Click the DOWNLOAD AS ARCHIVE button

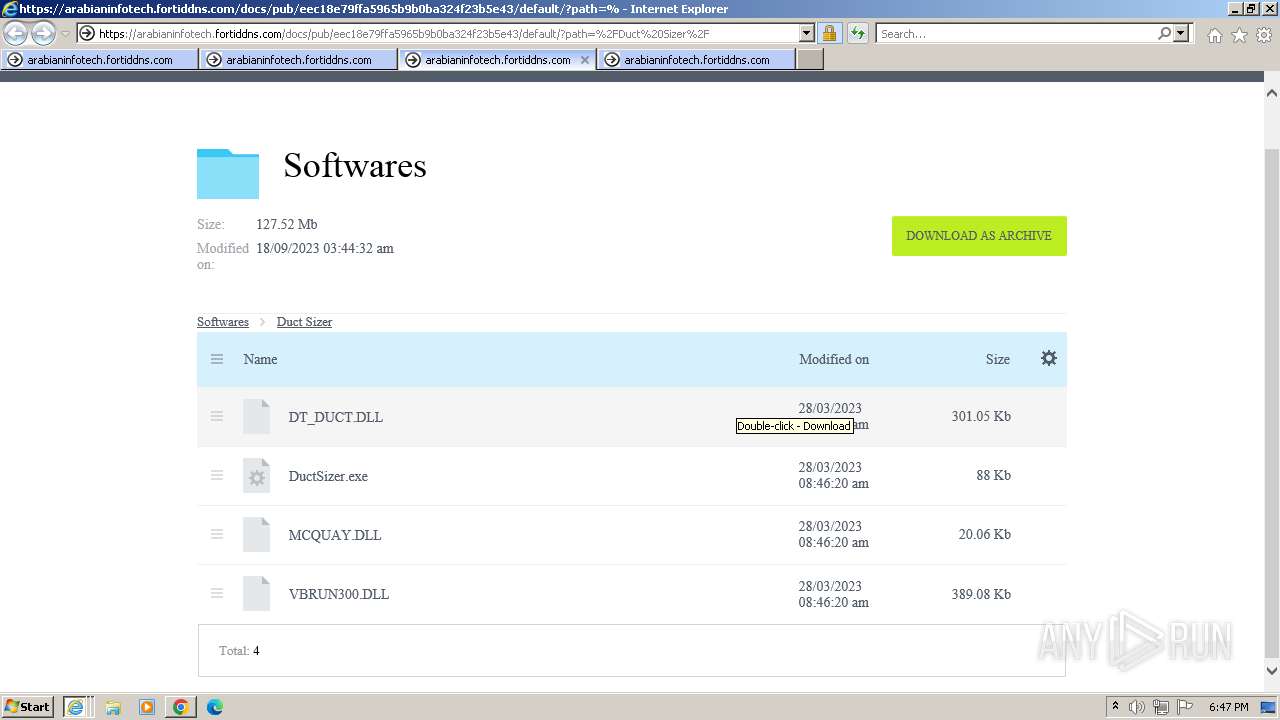point(979,236)
